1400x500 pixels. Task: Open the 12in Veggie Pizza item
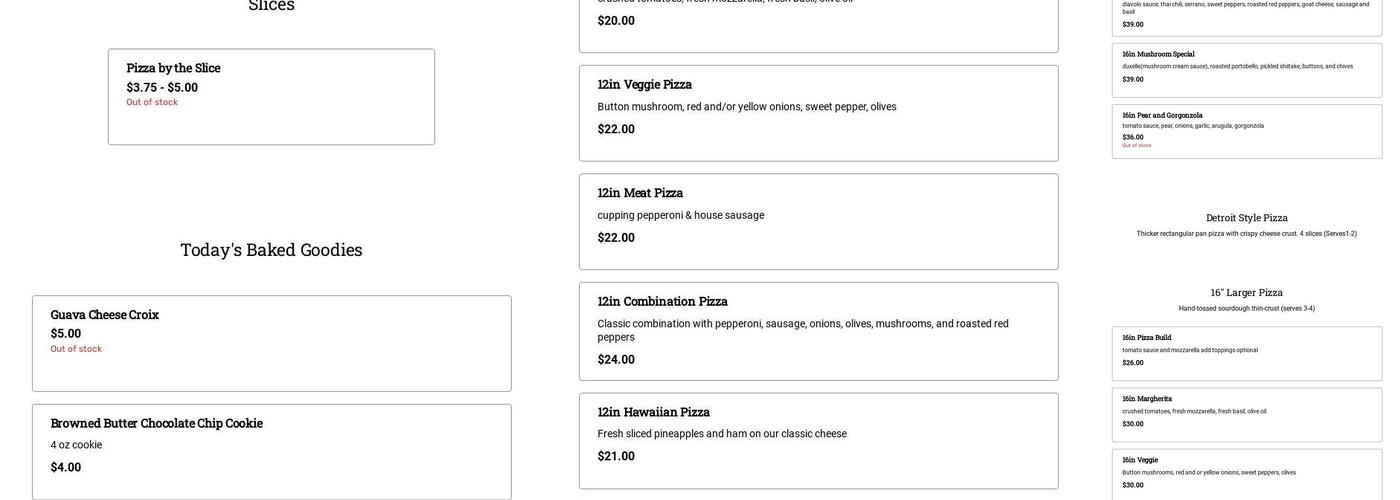tap(818, 113)
